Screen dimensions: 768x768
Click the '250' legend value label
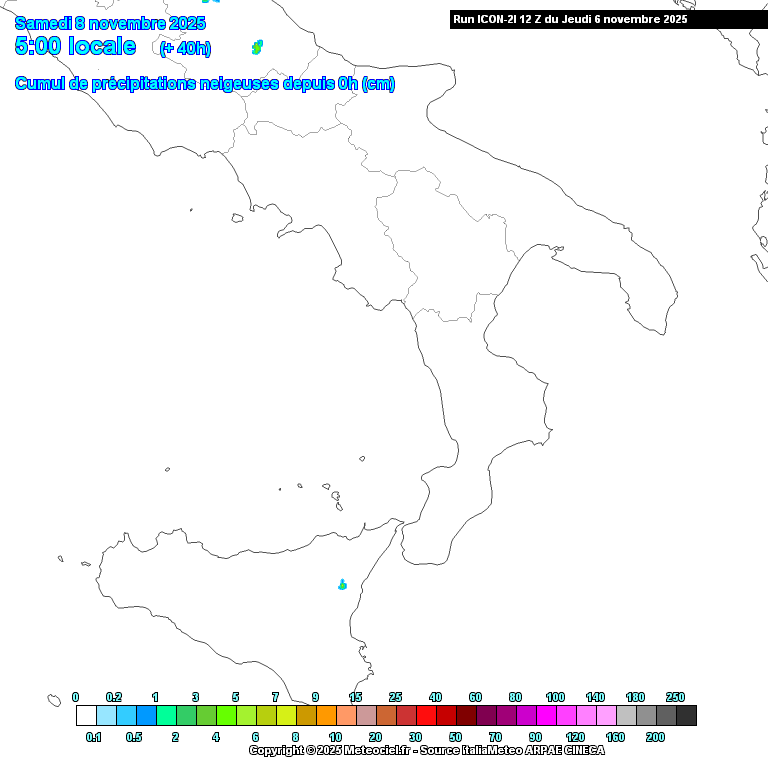click(675, 697)
